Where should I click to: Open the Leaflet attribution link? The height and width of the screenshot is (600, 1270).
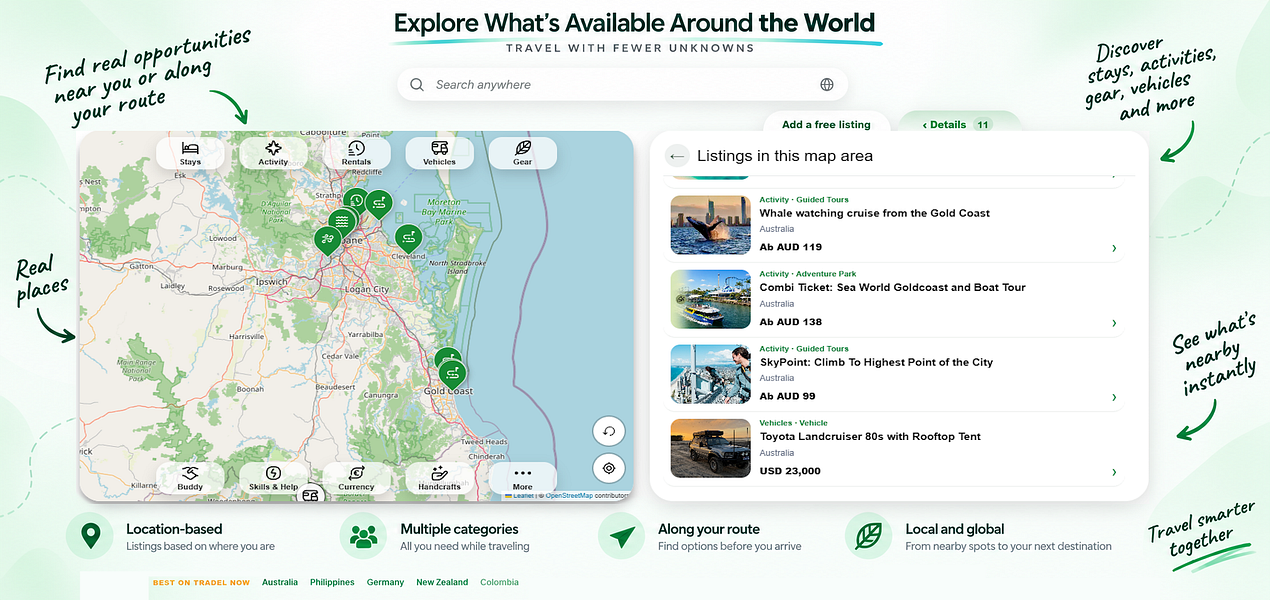click(519, 496)
